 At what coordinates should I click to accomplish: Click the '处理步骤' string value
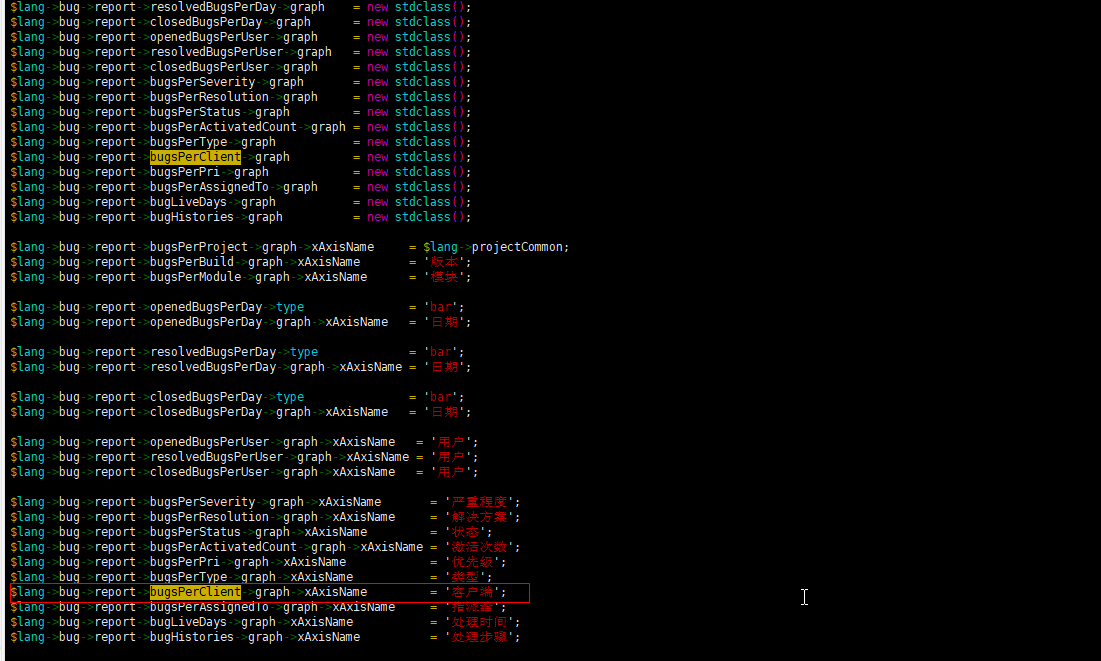tap(480, 637)
